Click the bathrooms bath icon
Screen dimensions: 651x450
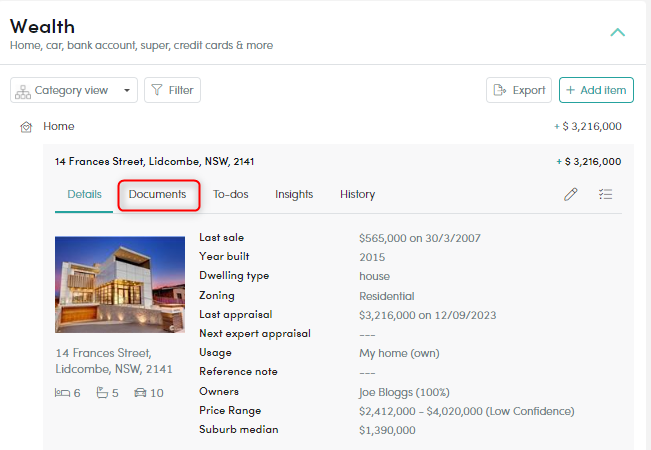point(102,392)
